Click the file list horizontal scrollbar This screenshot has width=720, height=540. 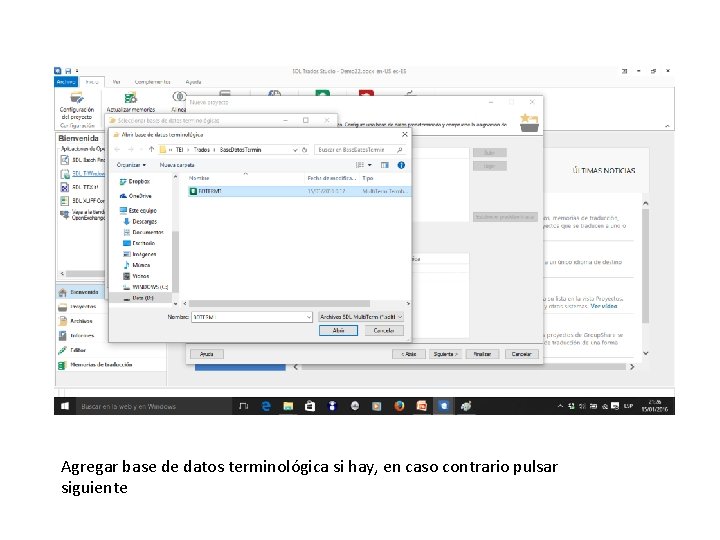[279, 304]
